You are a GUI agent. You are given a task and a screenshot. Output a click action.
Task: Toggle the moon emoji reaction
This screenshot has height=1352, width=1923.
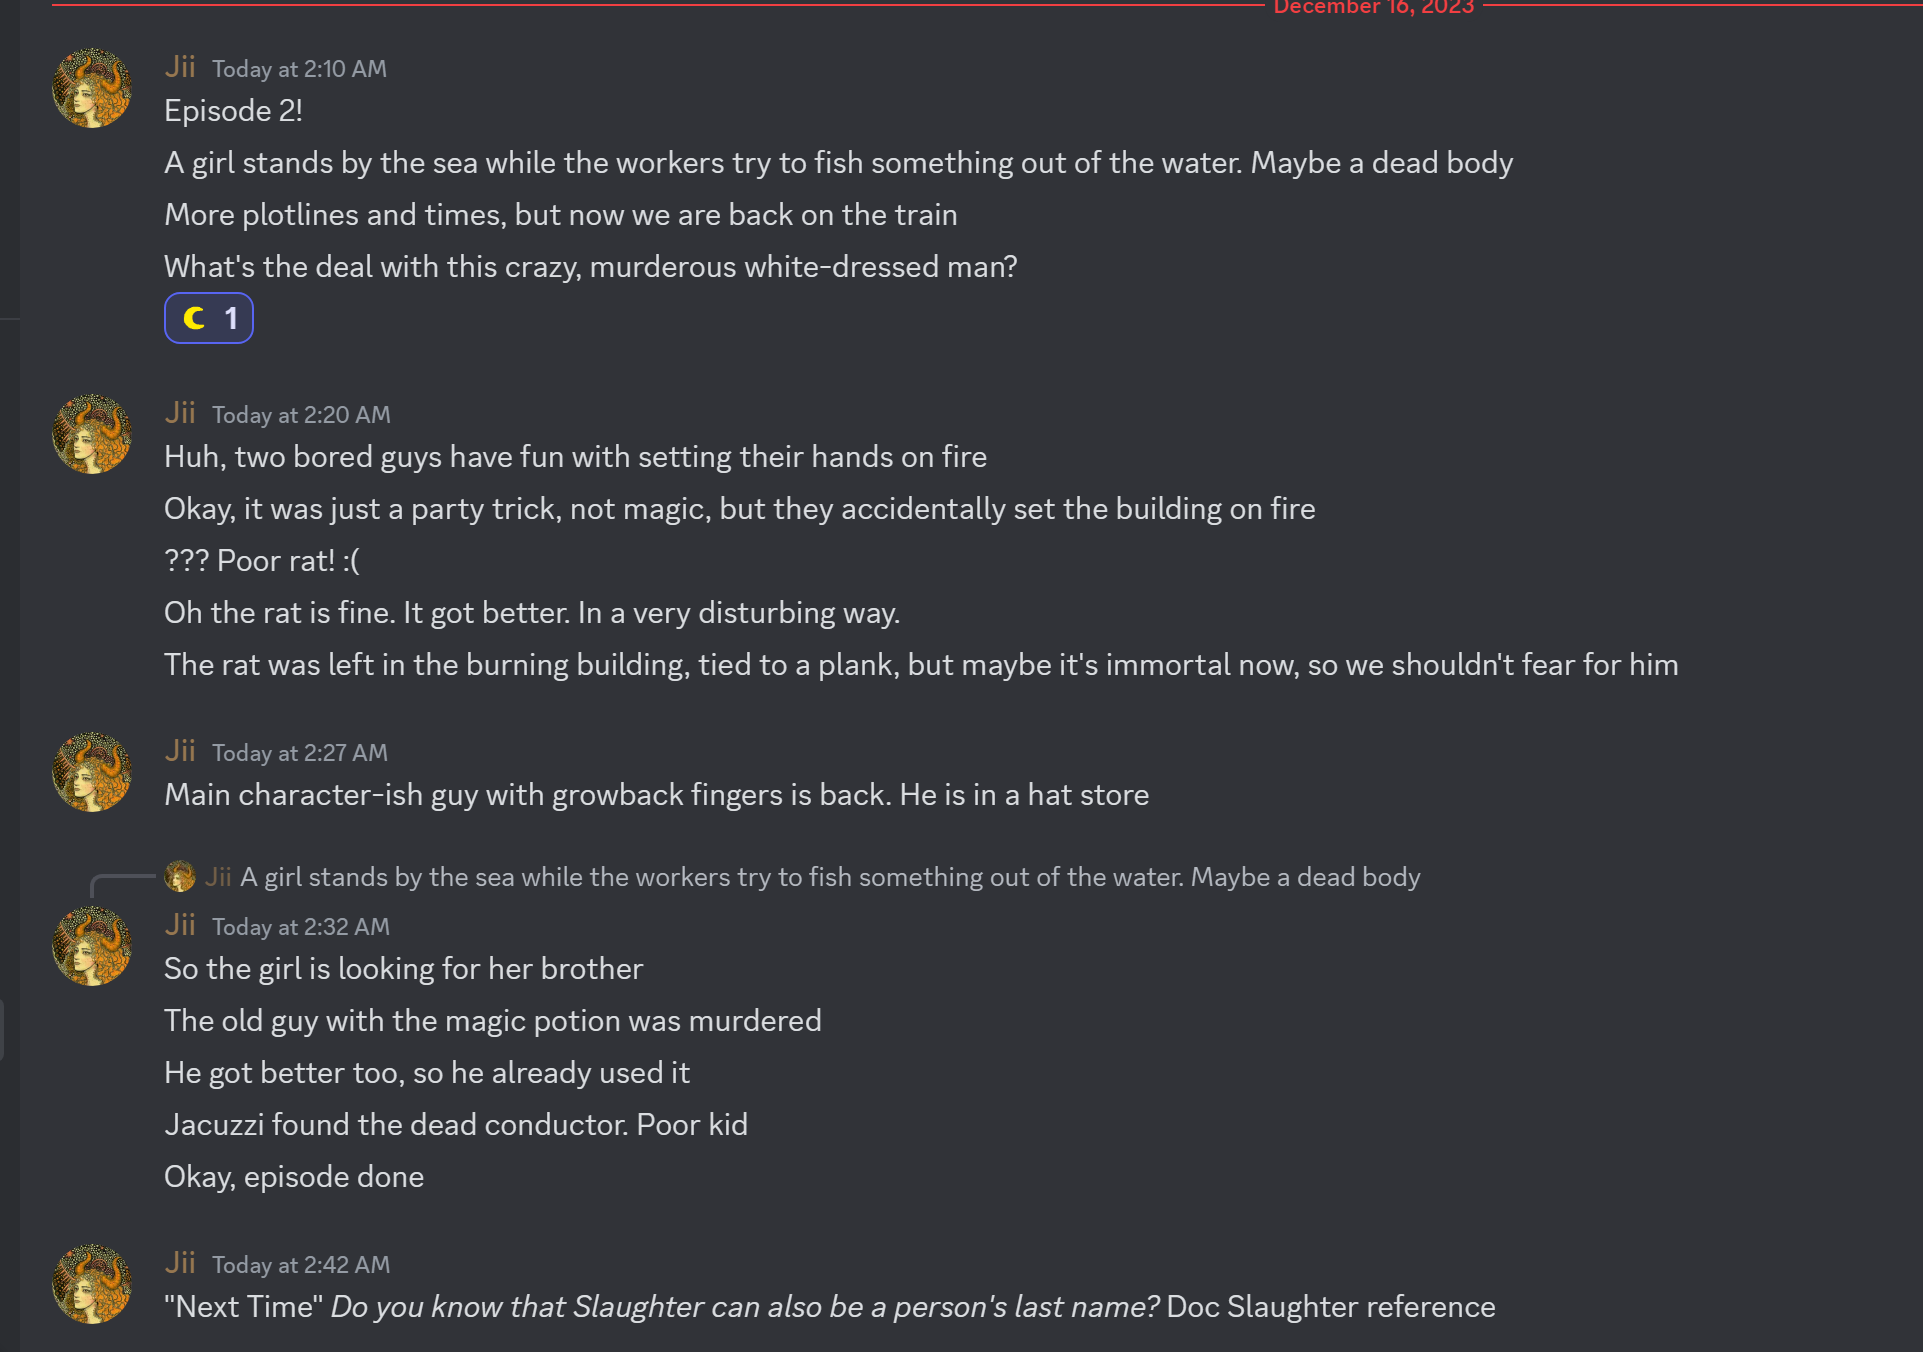(208, 318)
